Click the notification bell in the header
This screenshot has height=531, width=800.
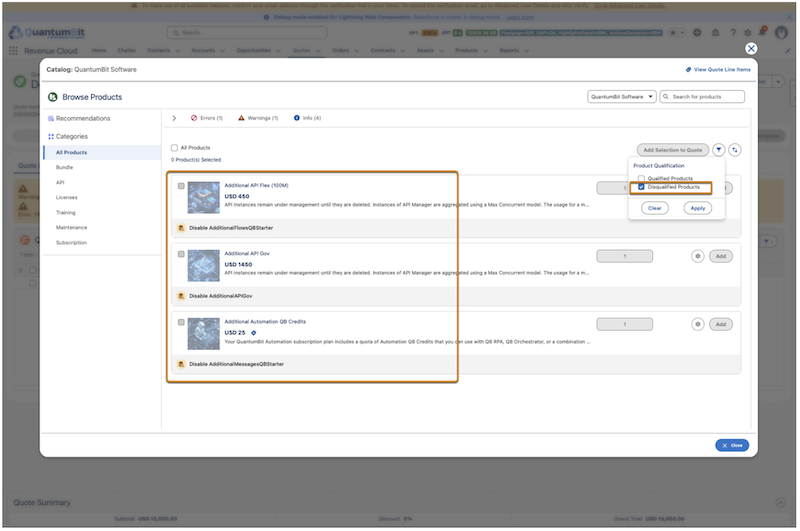[762, 32]
